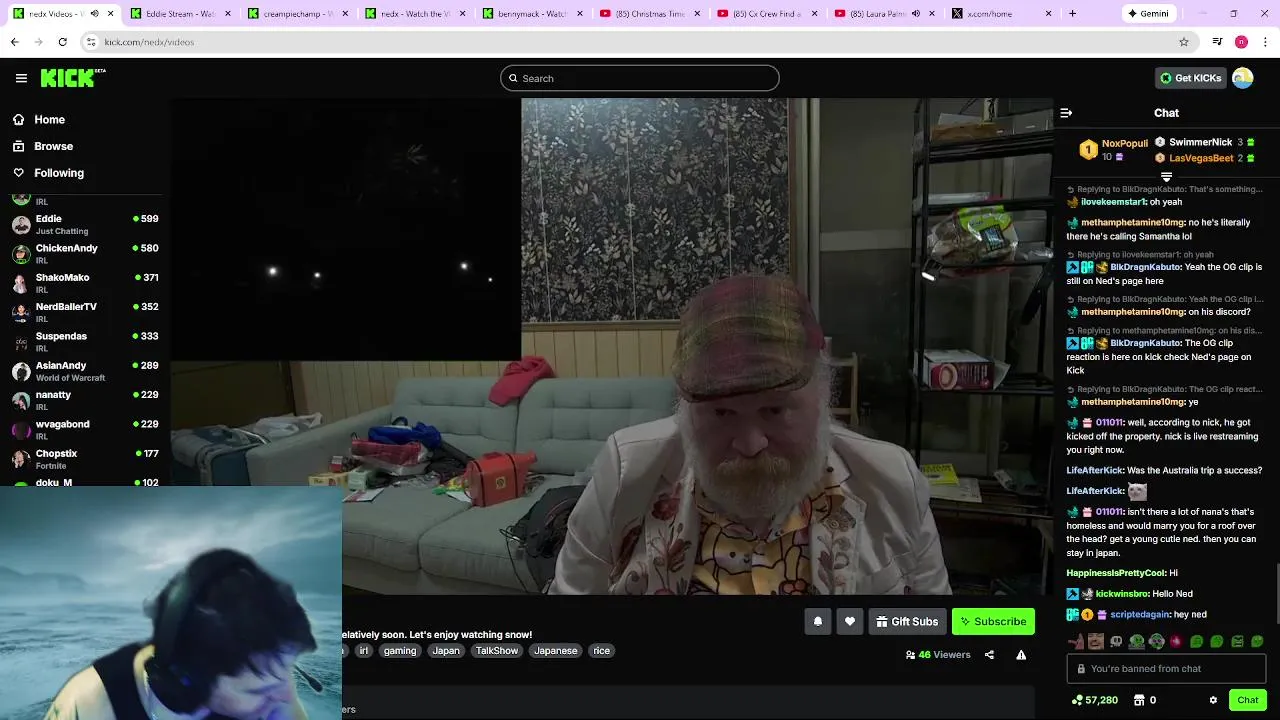Select the Japanese tag

[x=555, y=650]
